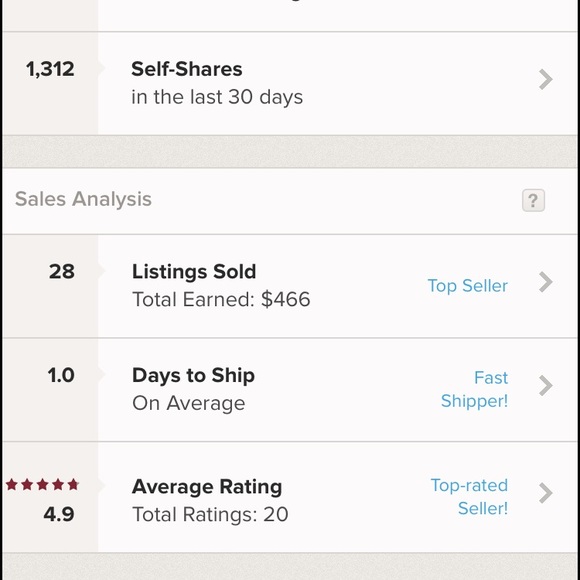Tap the Sales Analysis section header
The height and width of the screenshot is (580, 580).
click(x=83, y=199)
